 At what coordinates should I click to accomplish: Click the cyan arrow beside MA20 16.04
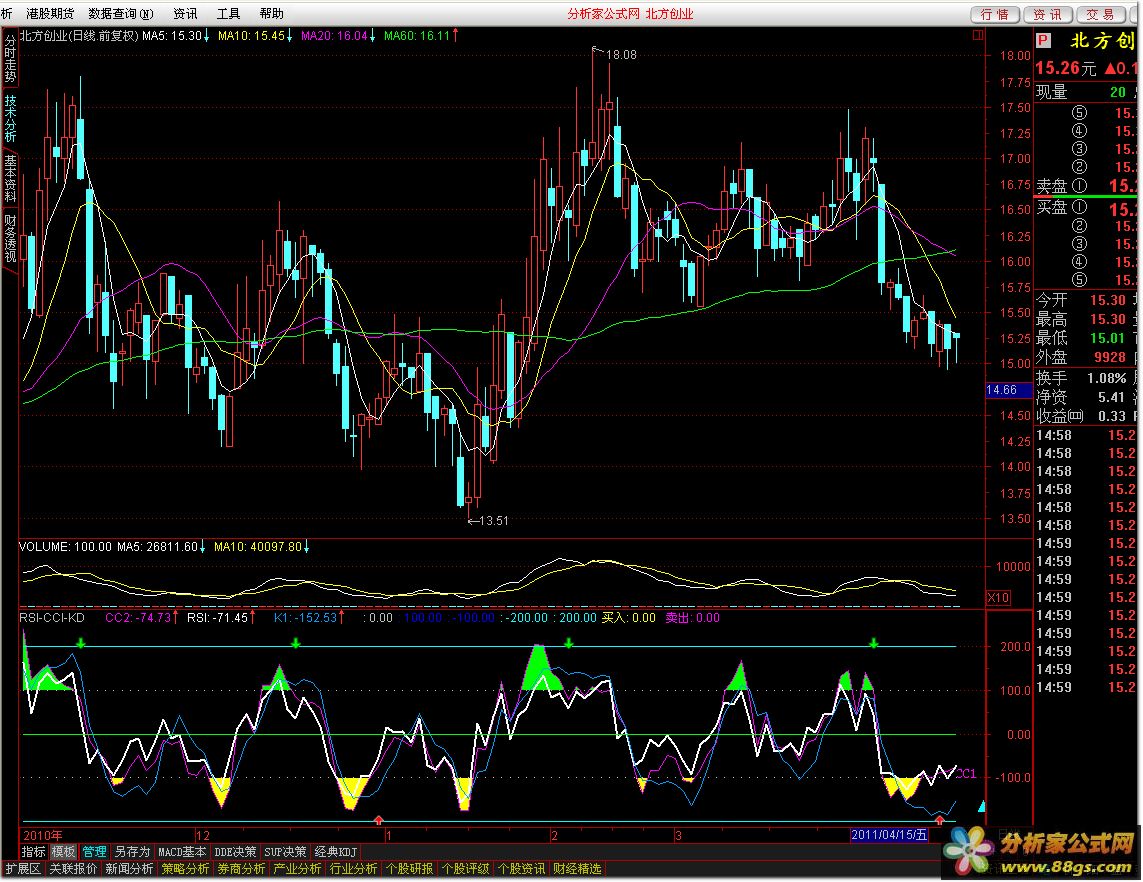point(372,36)
